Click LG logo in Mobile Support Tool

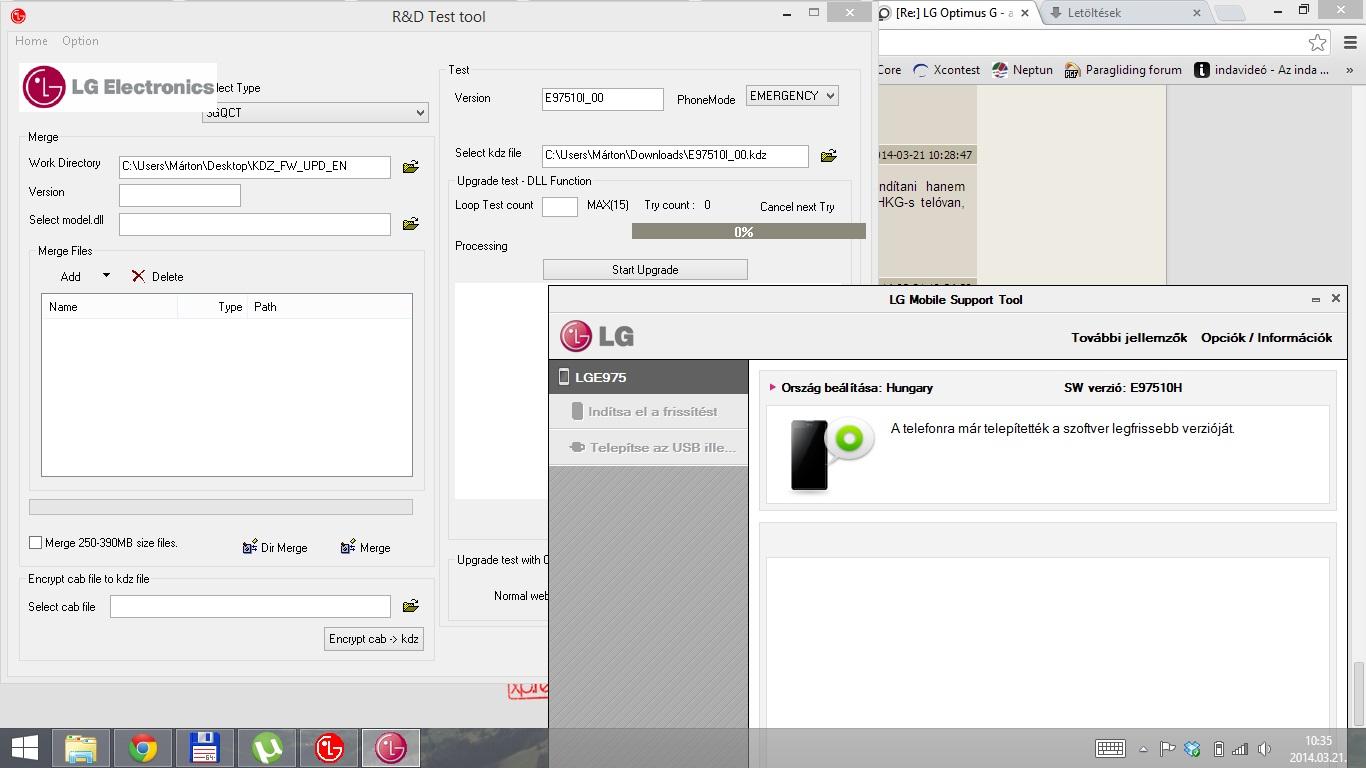(597, 336)
